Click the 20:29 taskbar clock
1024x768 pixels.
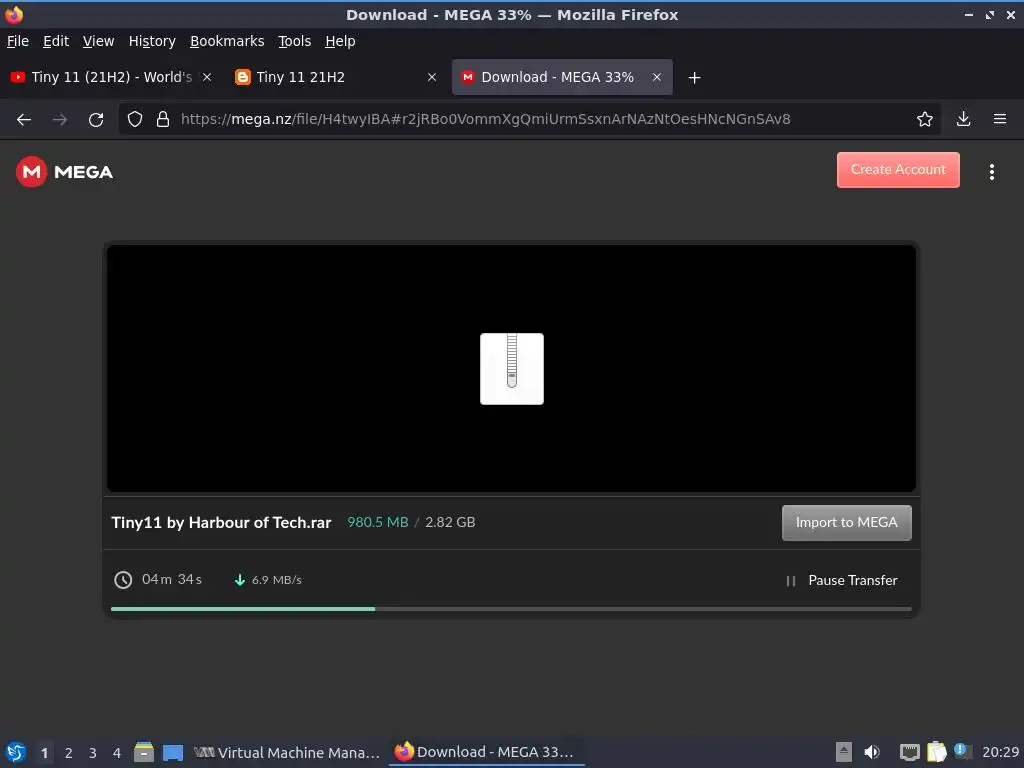(1000, 752)
